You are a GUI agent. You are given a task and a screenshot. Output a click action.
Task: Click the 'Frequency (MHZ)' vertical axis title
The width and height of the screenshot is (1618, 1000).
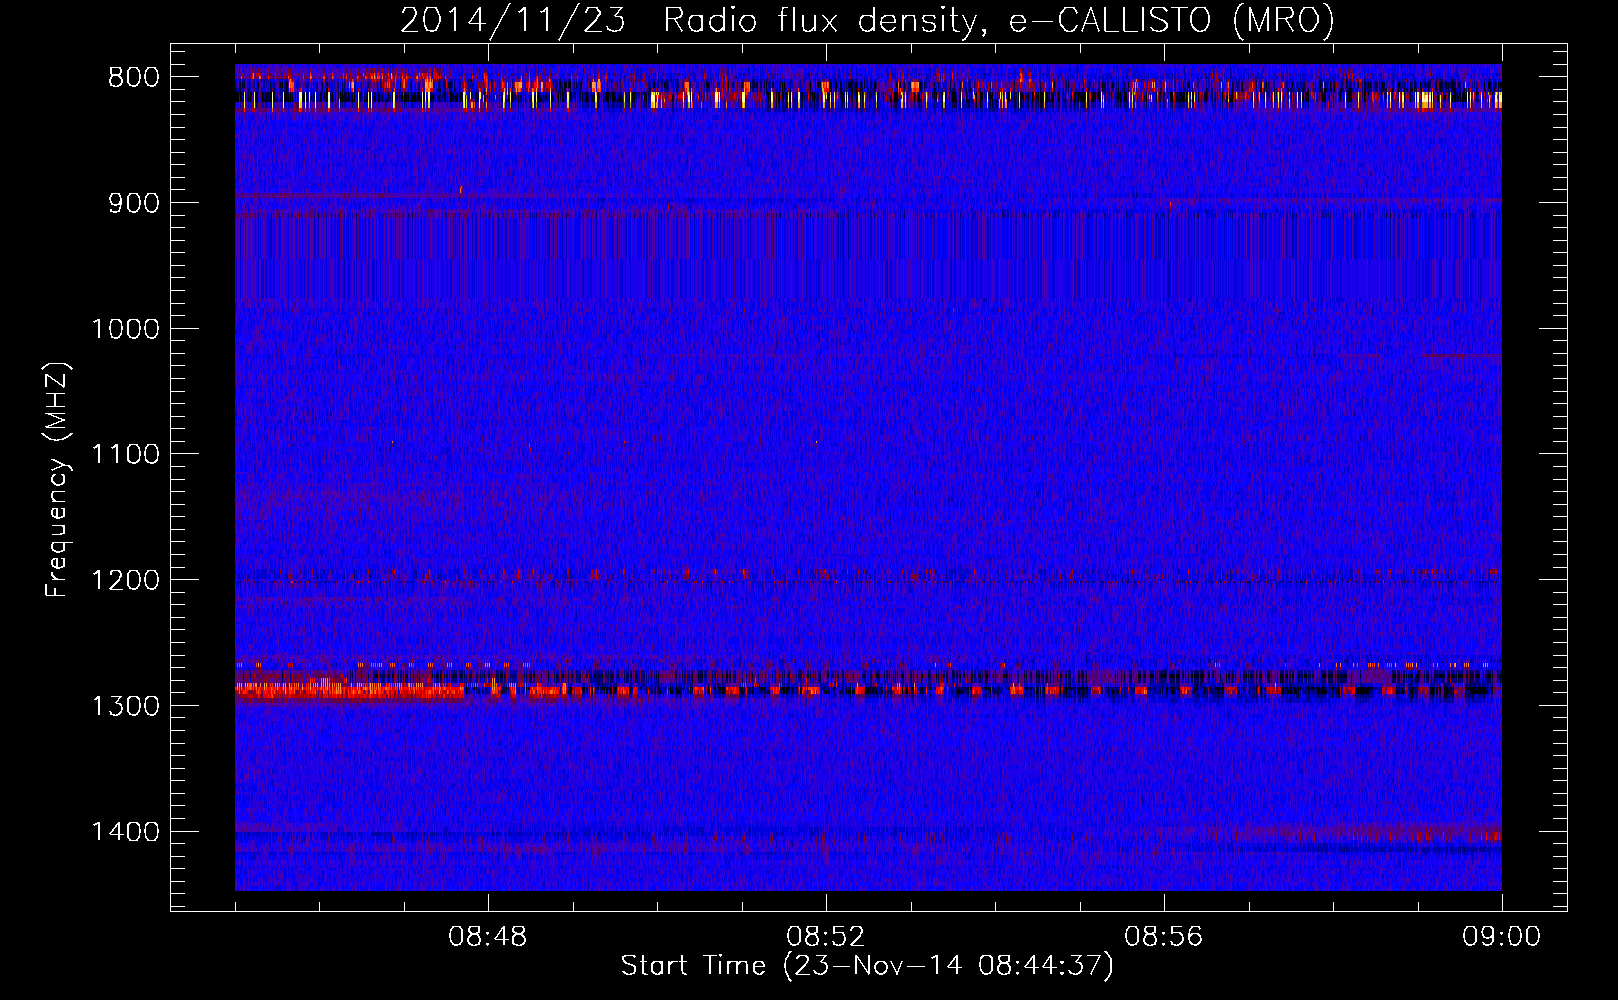pos(58,480)
